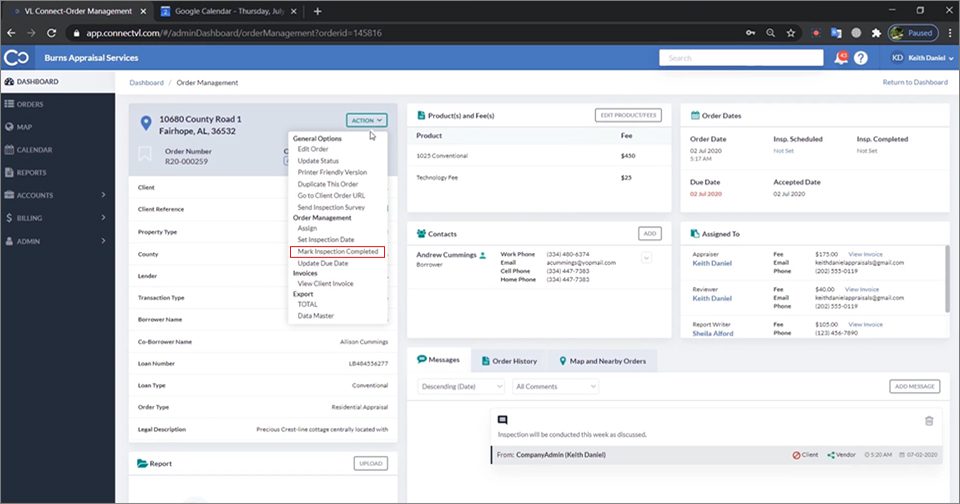This screenshot has width=960, height=504.
Task: Select Set Inspection Date menu item
Action: pyautogui.click(x=326, y=239)
